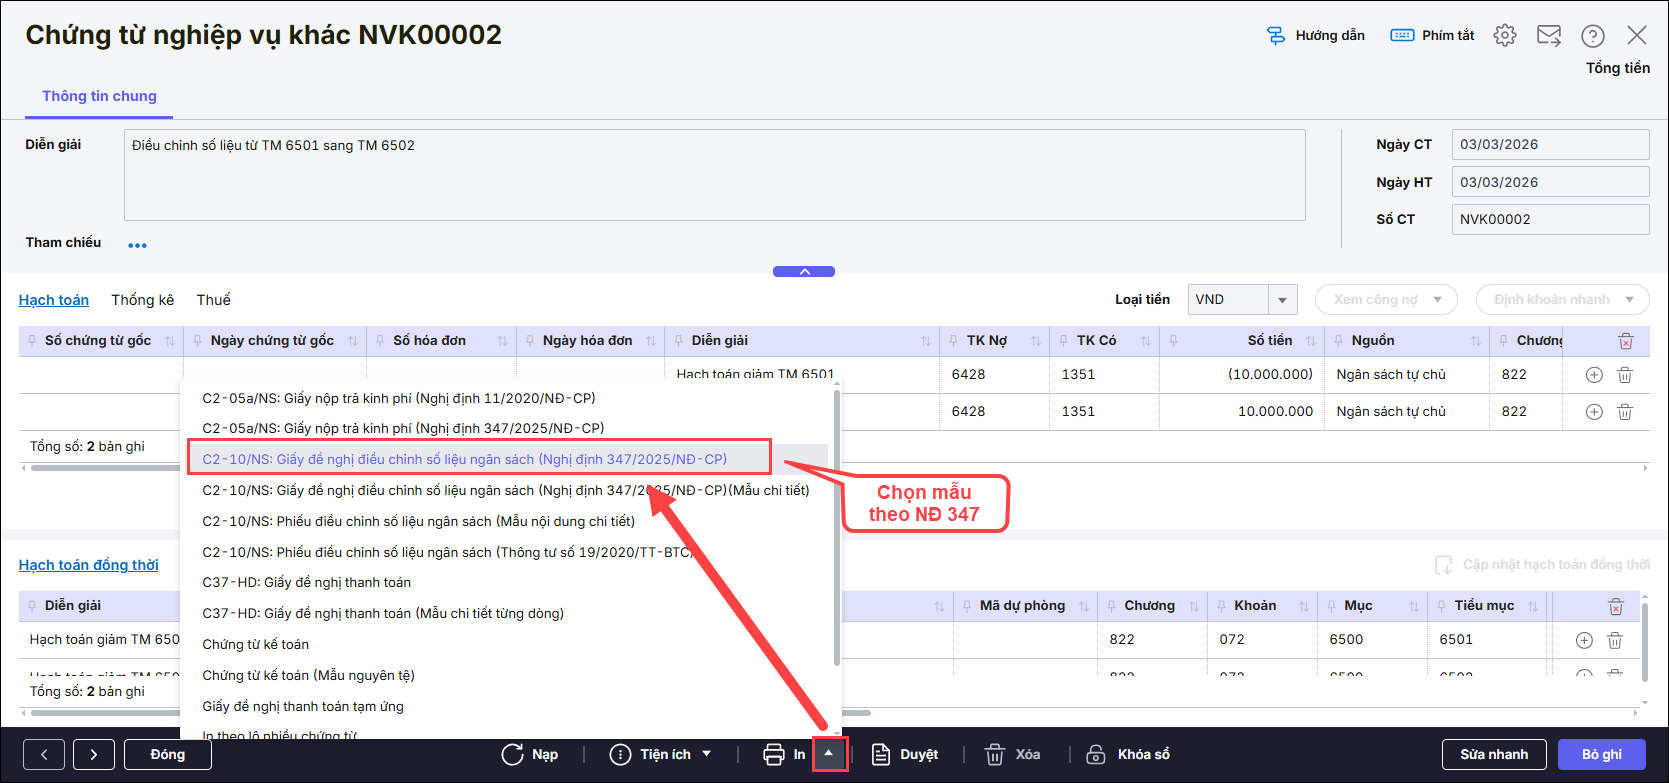This screenshot has width=1669, height=783.
Task: Sort by the Ngày hóa đơn column
Action: point(651,341)
